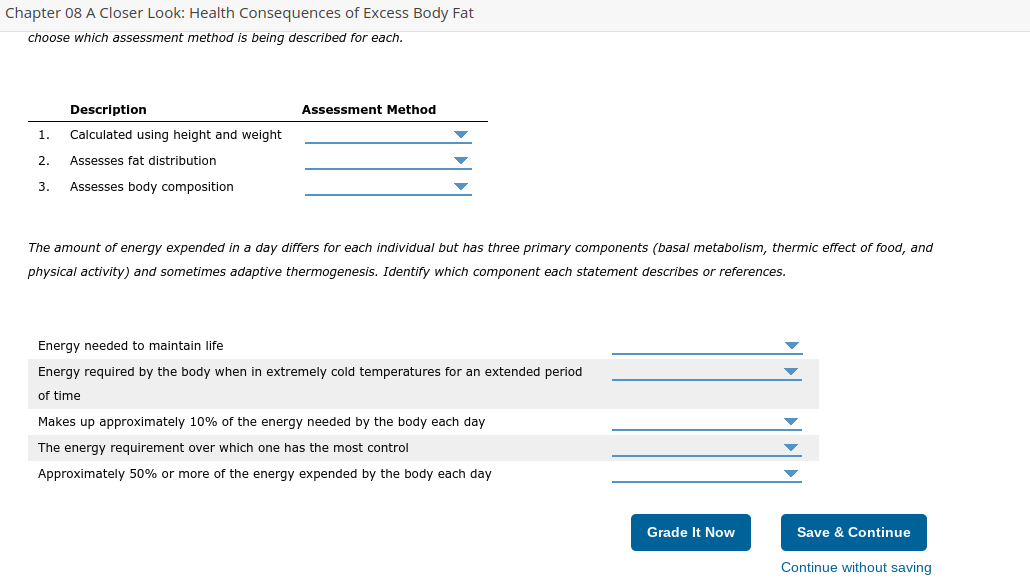Click dropdown arrow for approximately 50% energy statement
Screen dimensions: 1030x581
(x=791, y=474)
